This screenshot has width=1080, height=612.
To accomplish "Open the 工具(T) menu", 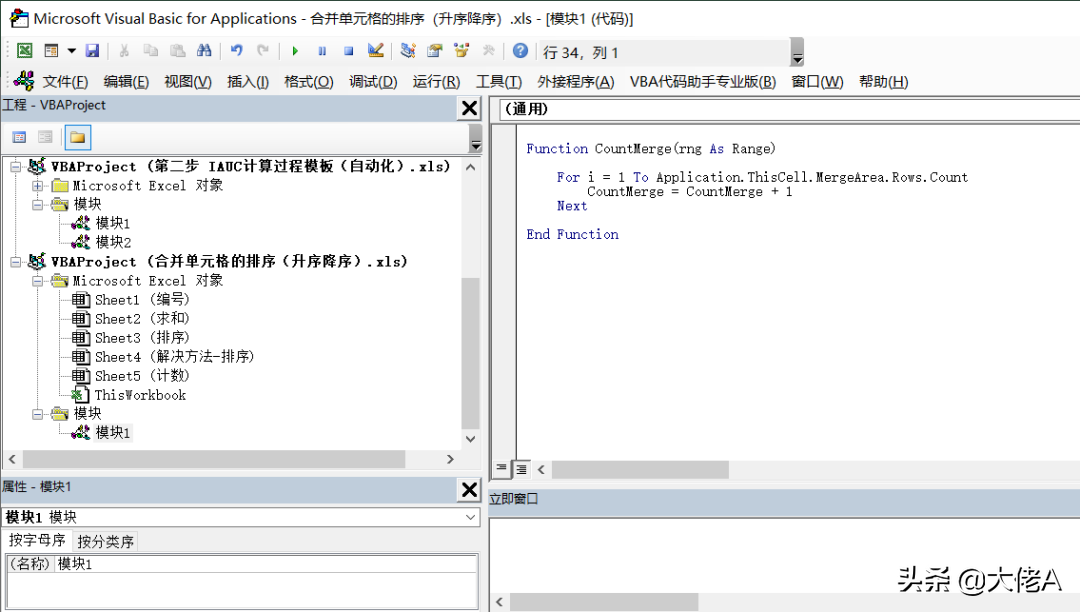I will coord(499,81).
